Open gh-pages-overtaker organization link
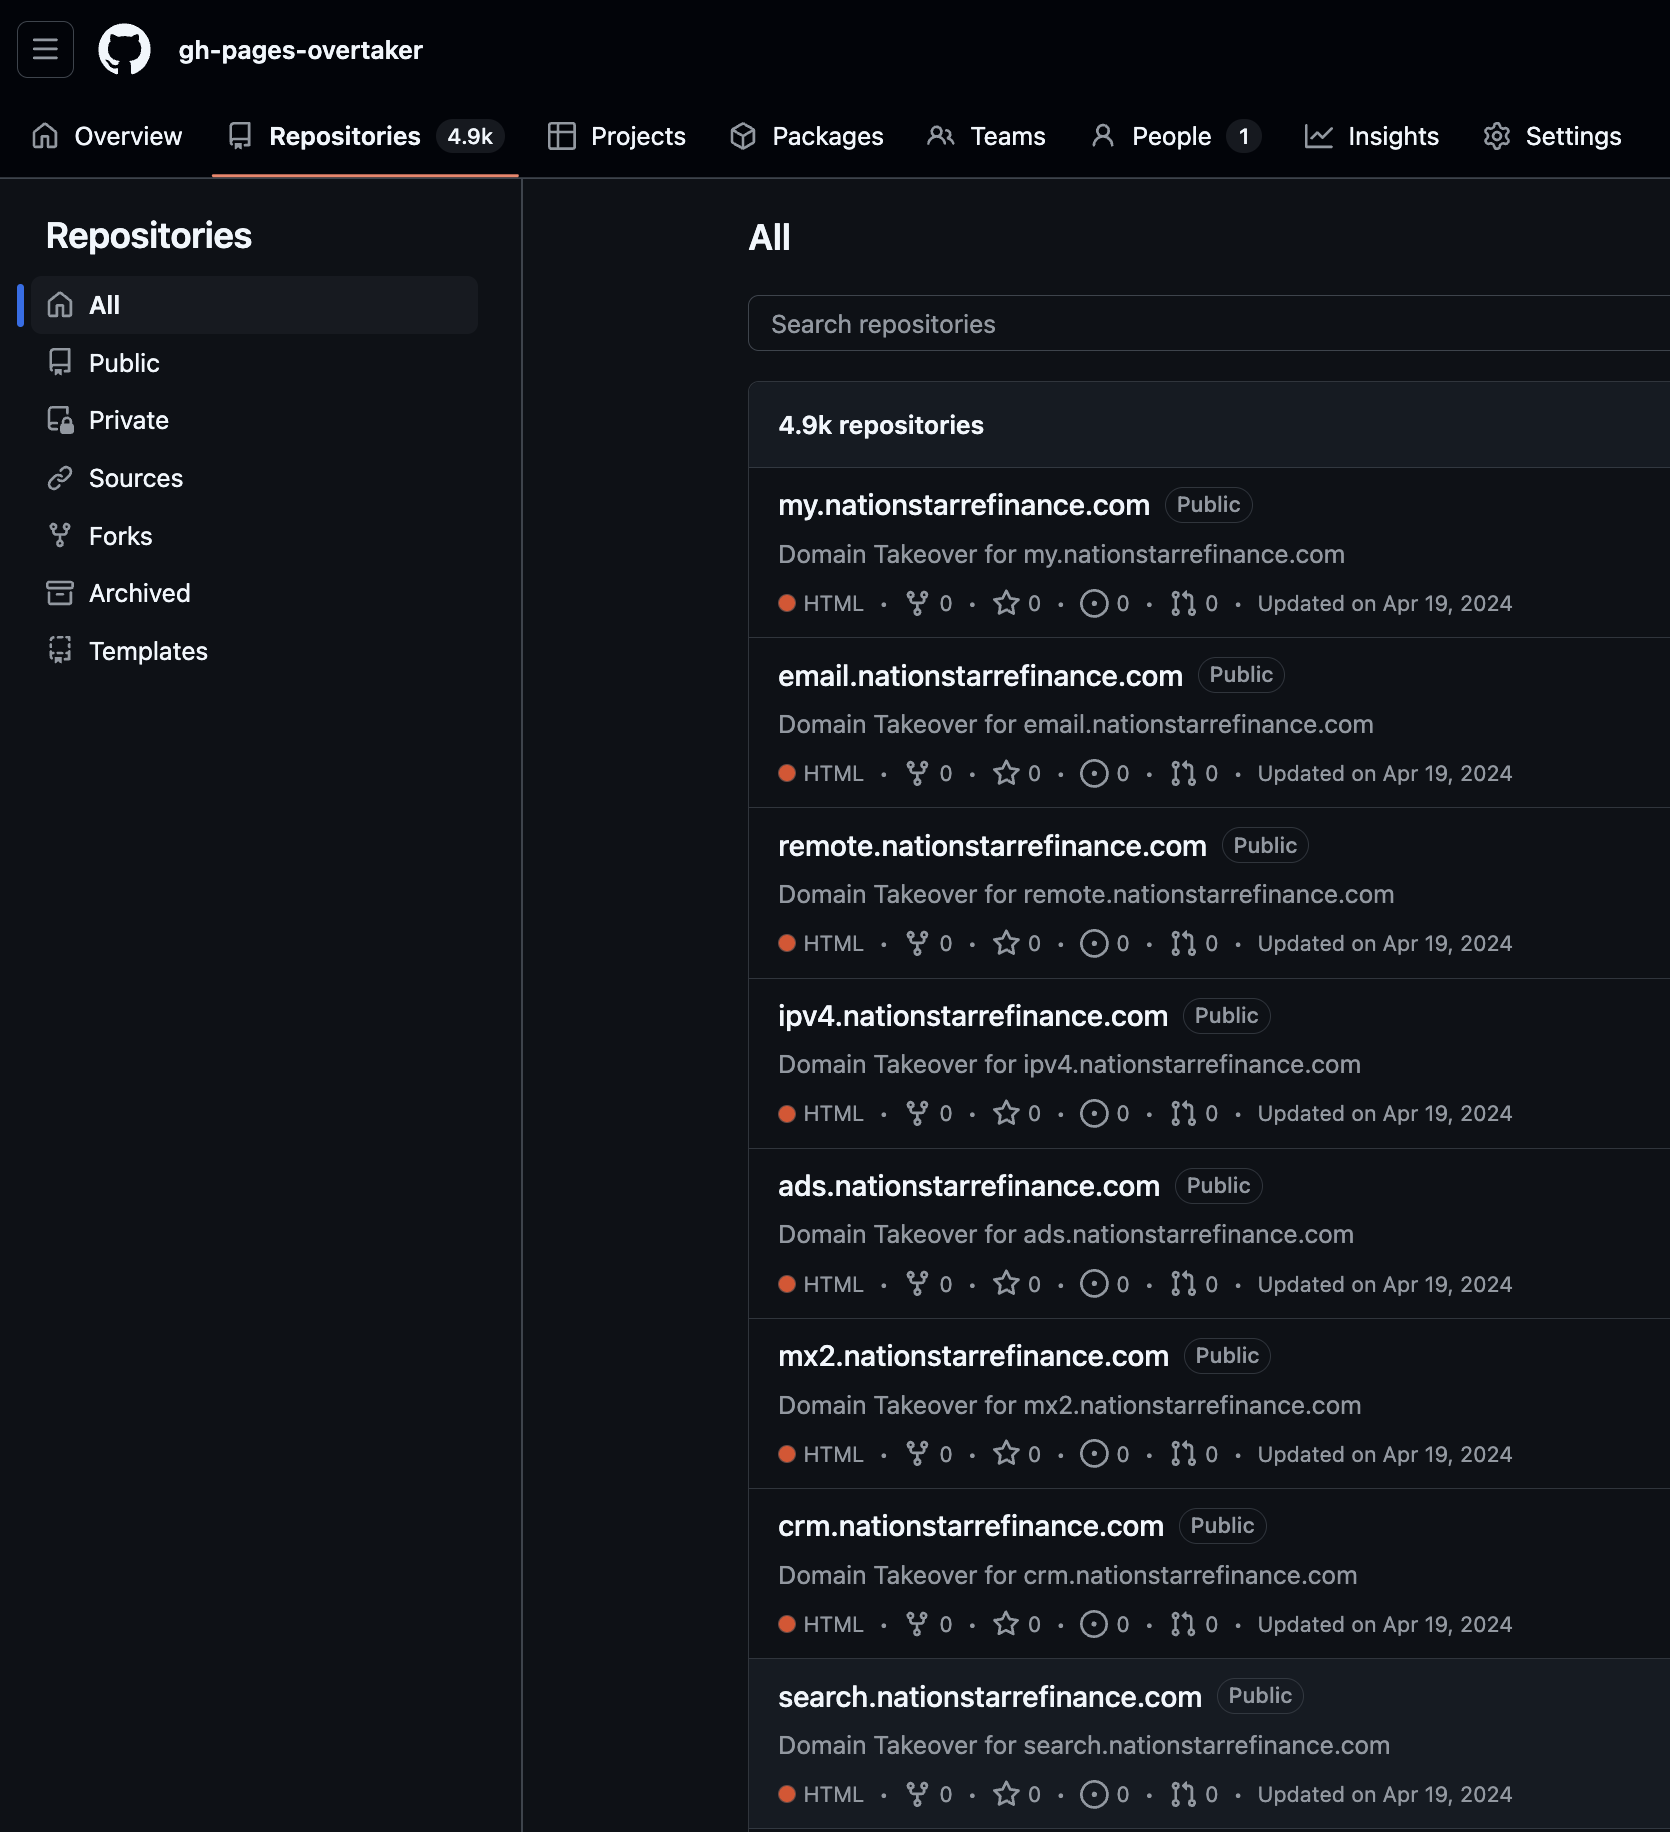 point(300,50)
